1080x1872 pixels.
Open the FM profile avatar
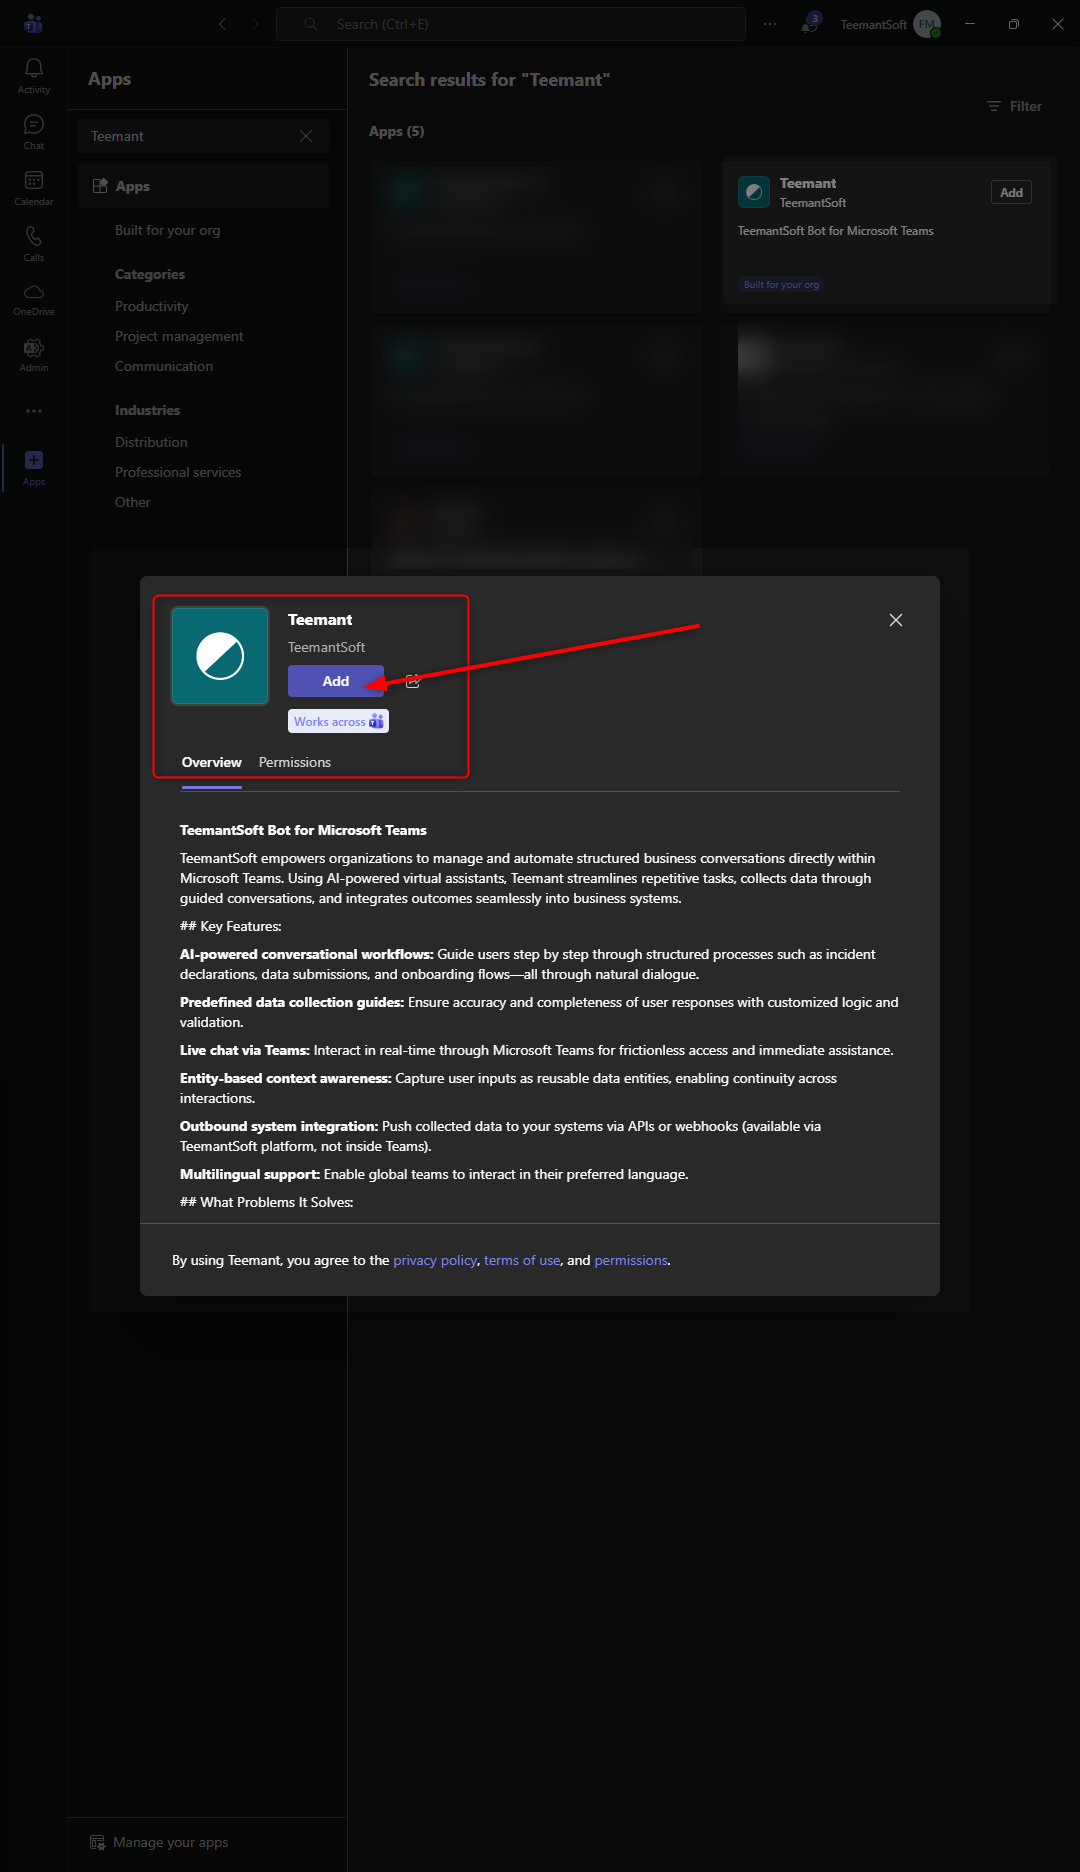coord(927,24)
